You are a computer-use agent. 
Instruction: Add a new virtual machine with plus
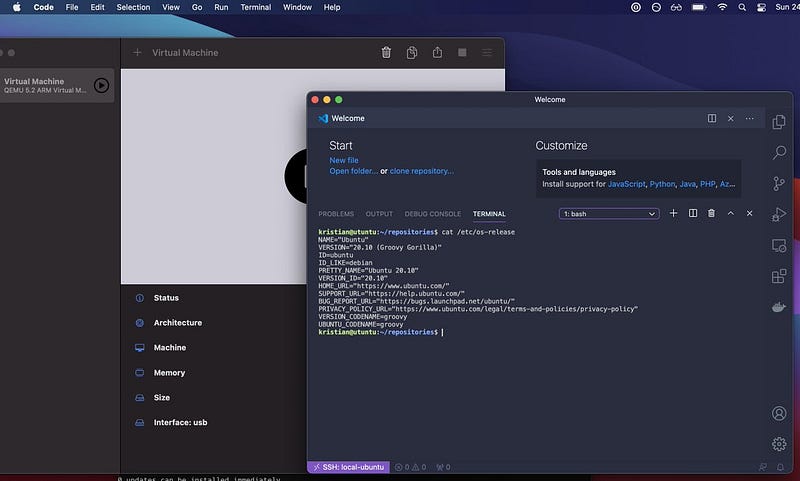[137, 53]
